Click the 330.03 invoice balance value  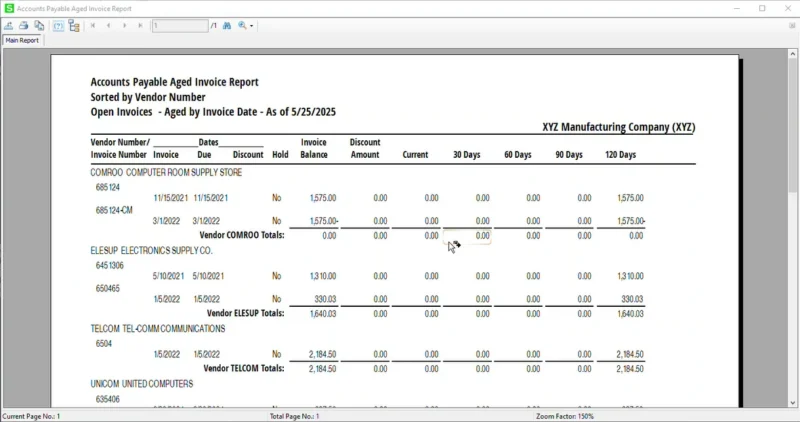(324, 299)
